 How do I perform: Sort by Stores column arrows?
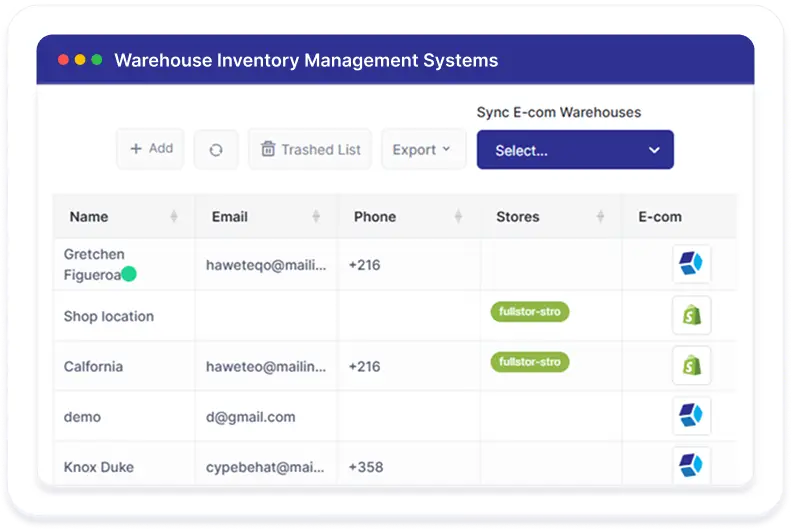(x=600, y=217)
